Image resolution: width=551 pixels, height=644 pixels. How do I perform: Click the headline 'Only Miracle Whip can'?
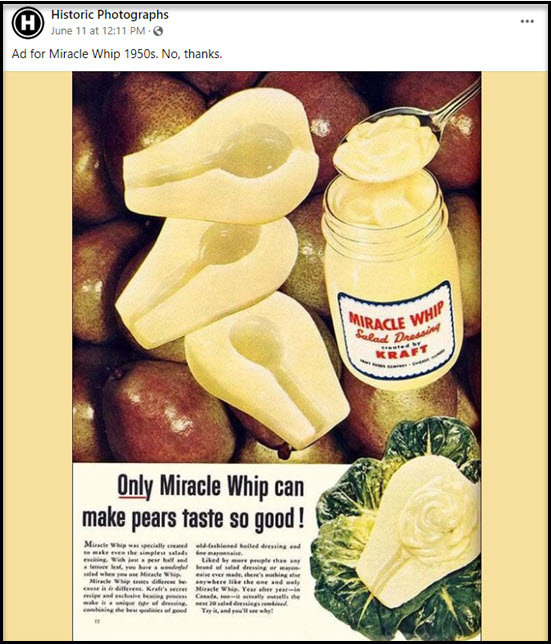click(211, 487)
